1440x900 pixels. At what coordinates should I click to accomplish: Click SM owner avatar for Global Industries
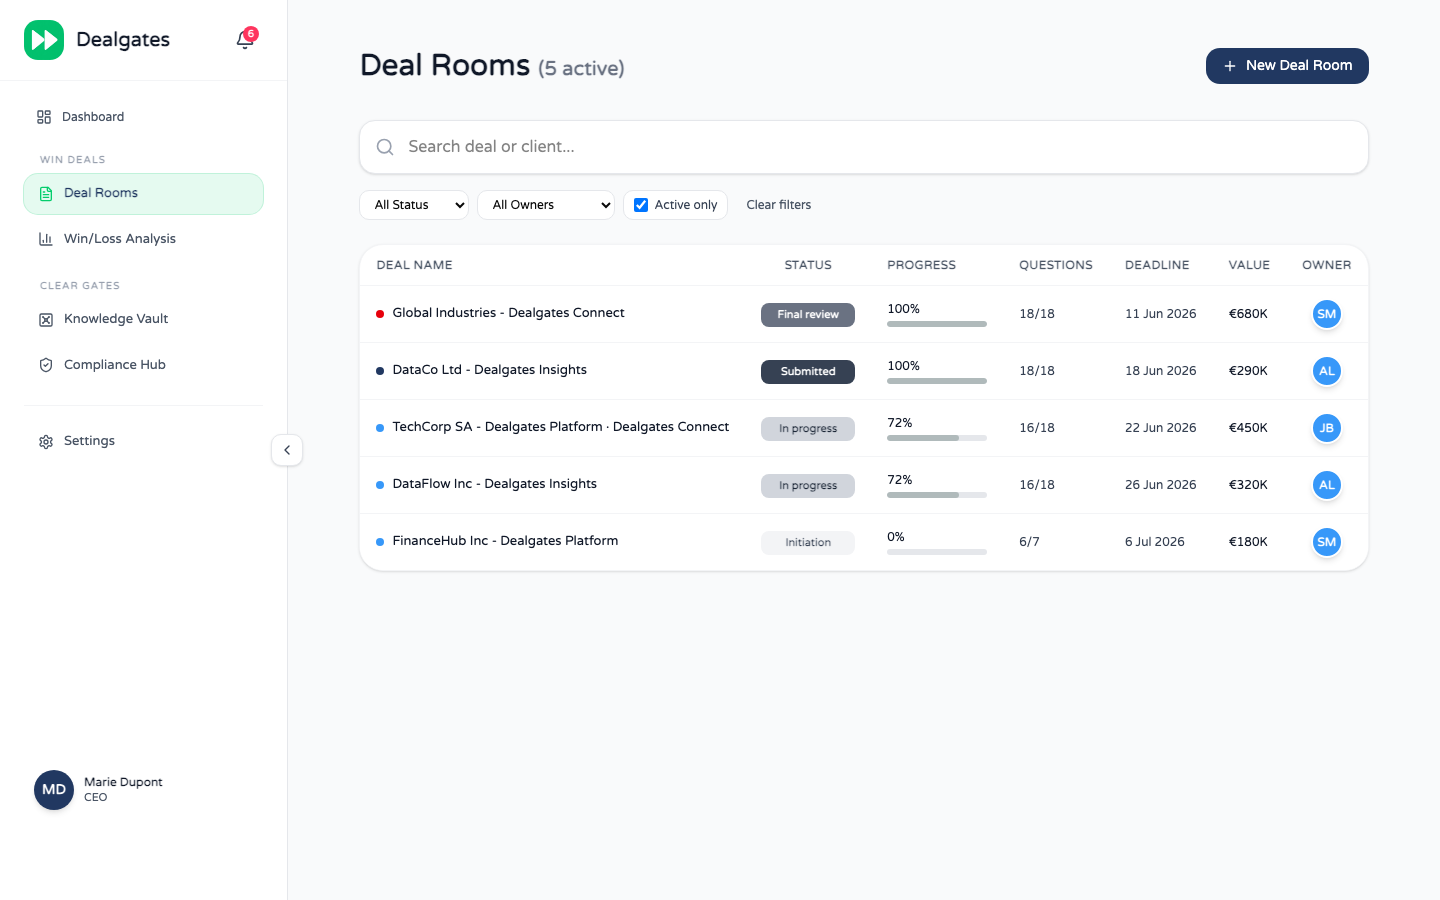(x=1327, y=314)
